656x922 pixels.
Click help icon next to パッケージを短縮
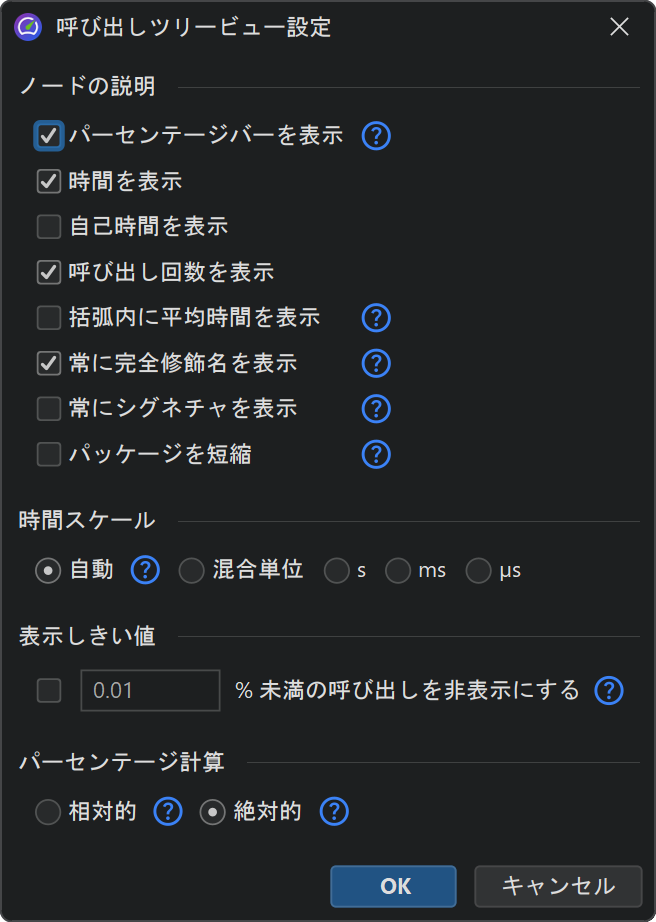[x=375, y=454]
